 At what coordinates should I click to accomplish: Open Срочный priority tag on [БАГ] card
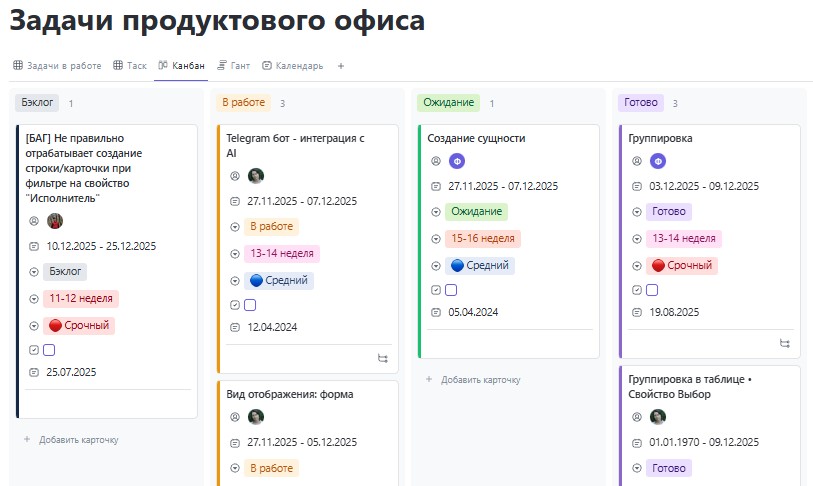point(79,325)
